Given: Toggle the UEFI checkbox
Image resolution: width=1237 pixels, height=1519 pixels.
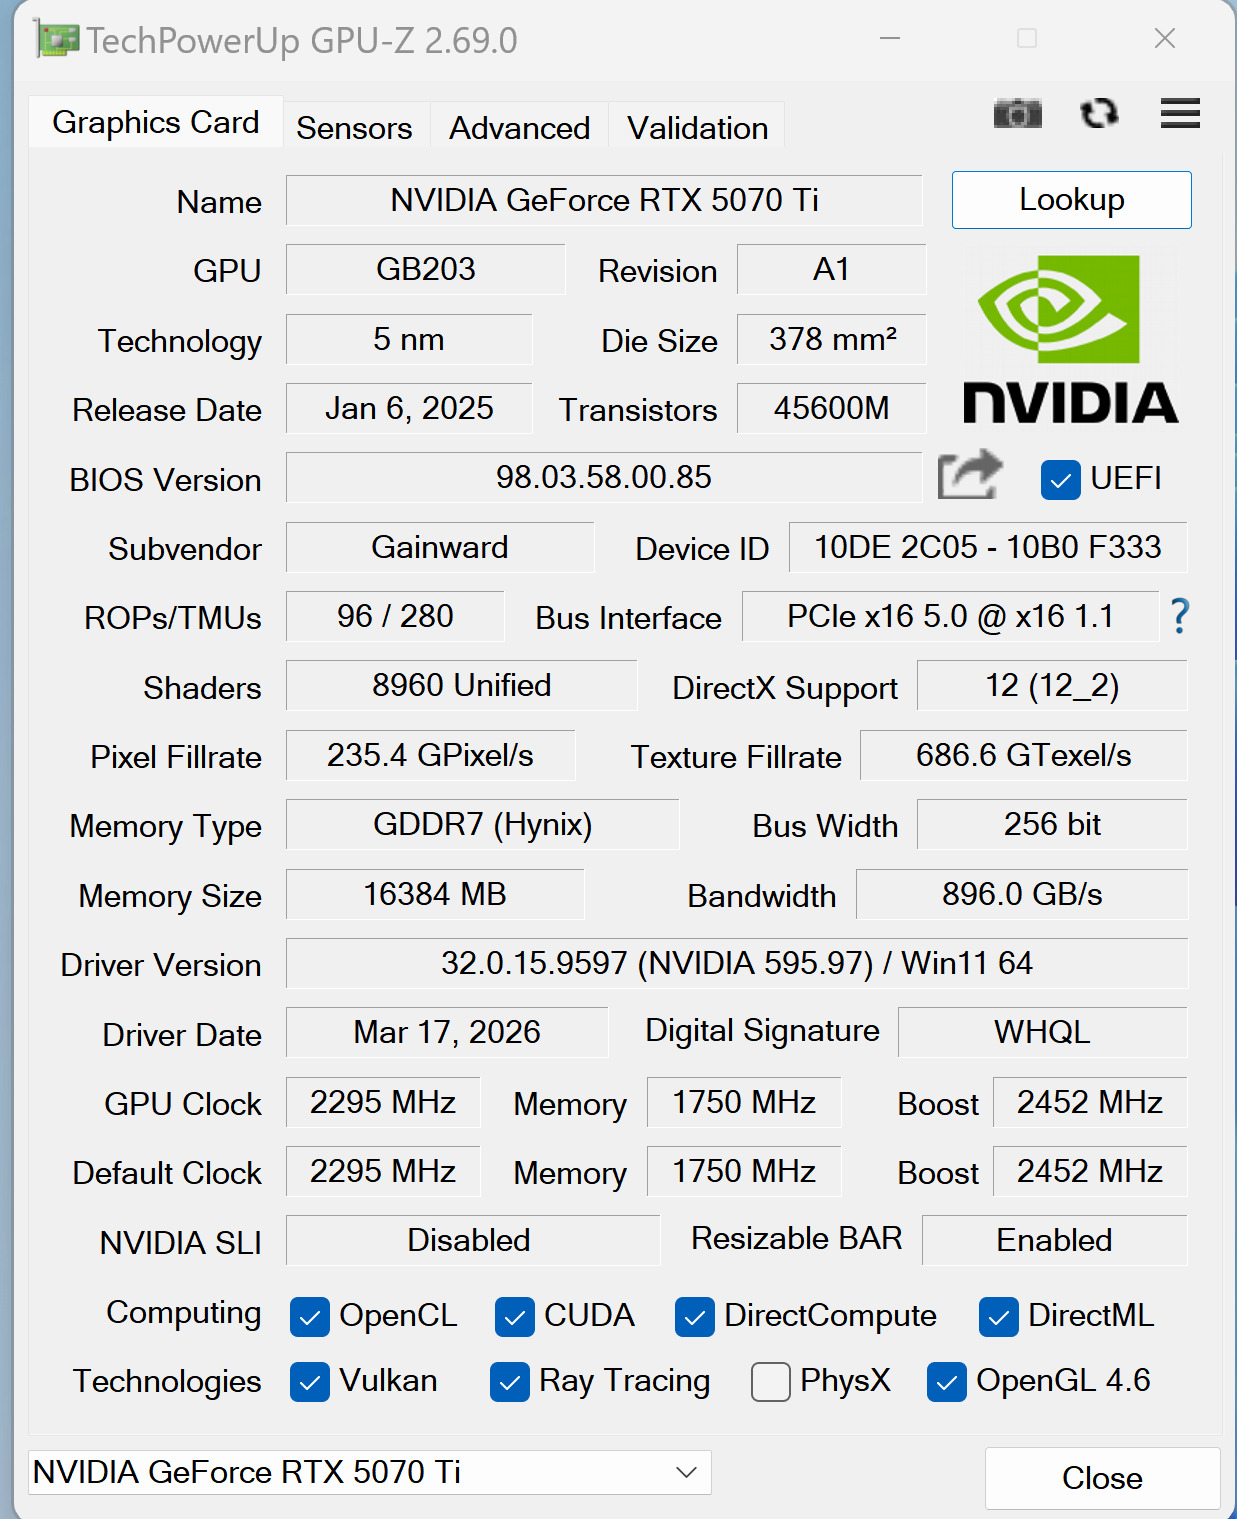Looking at the screenshot, I should (1060, 480).
